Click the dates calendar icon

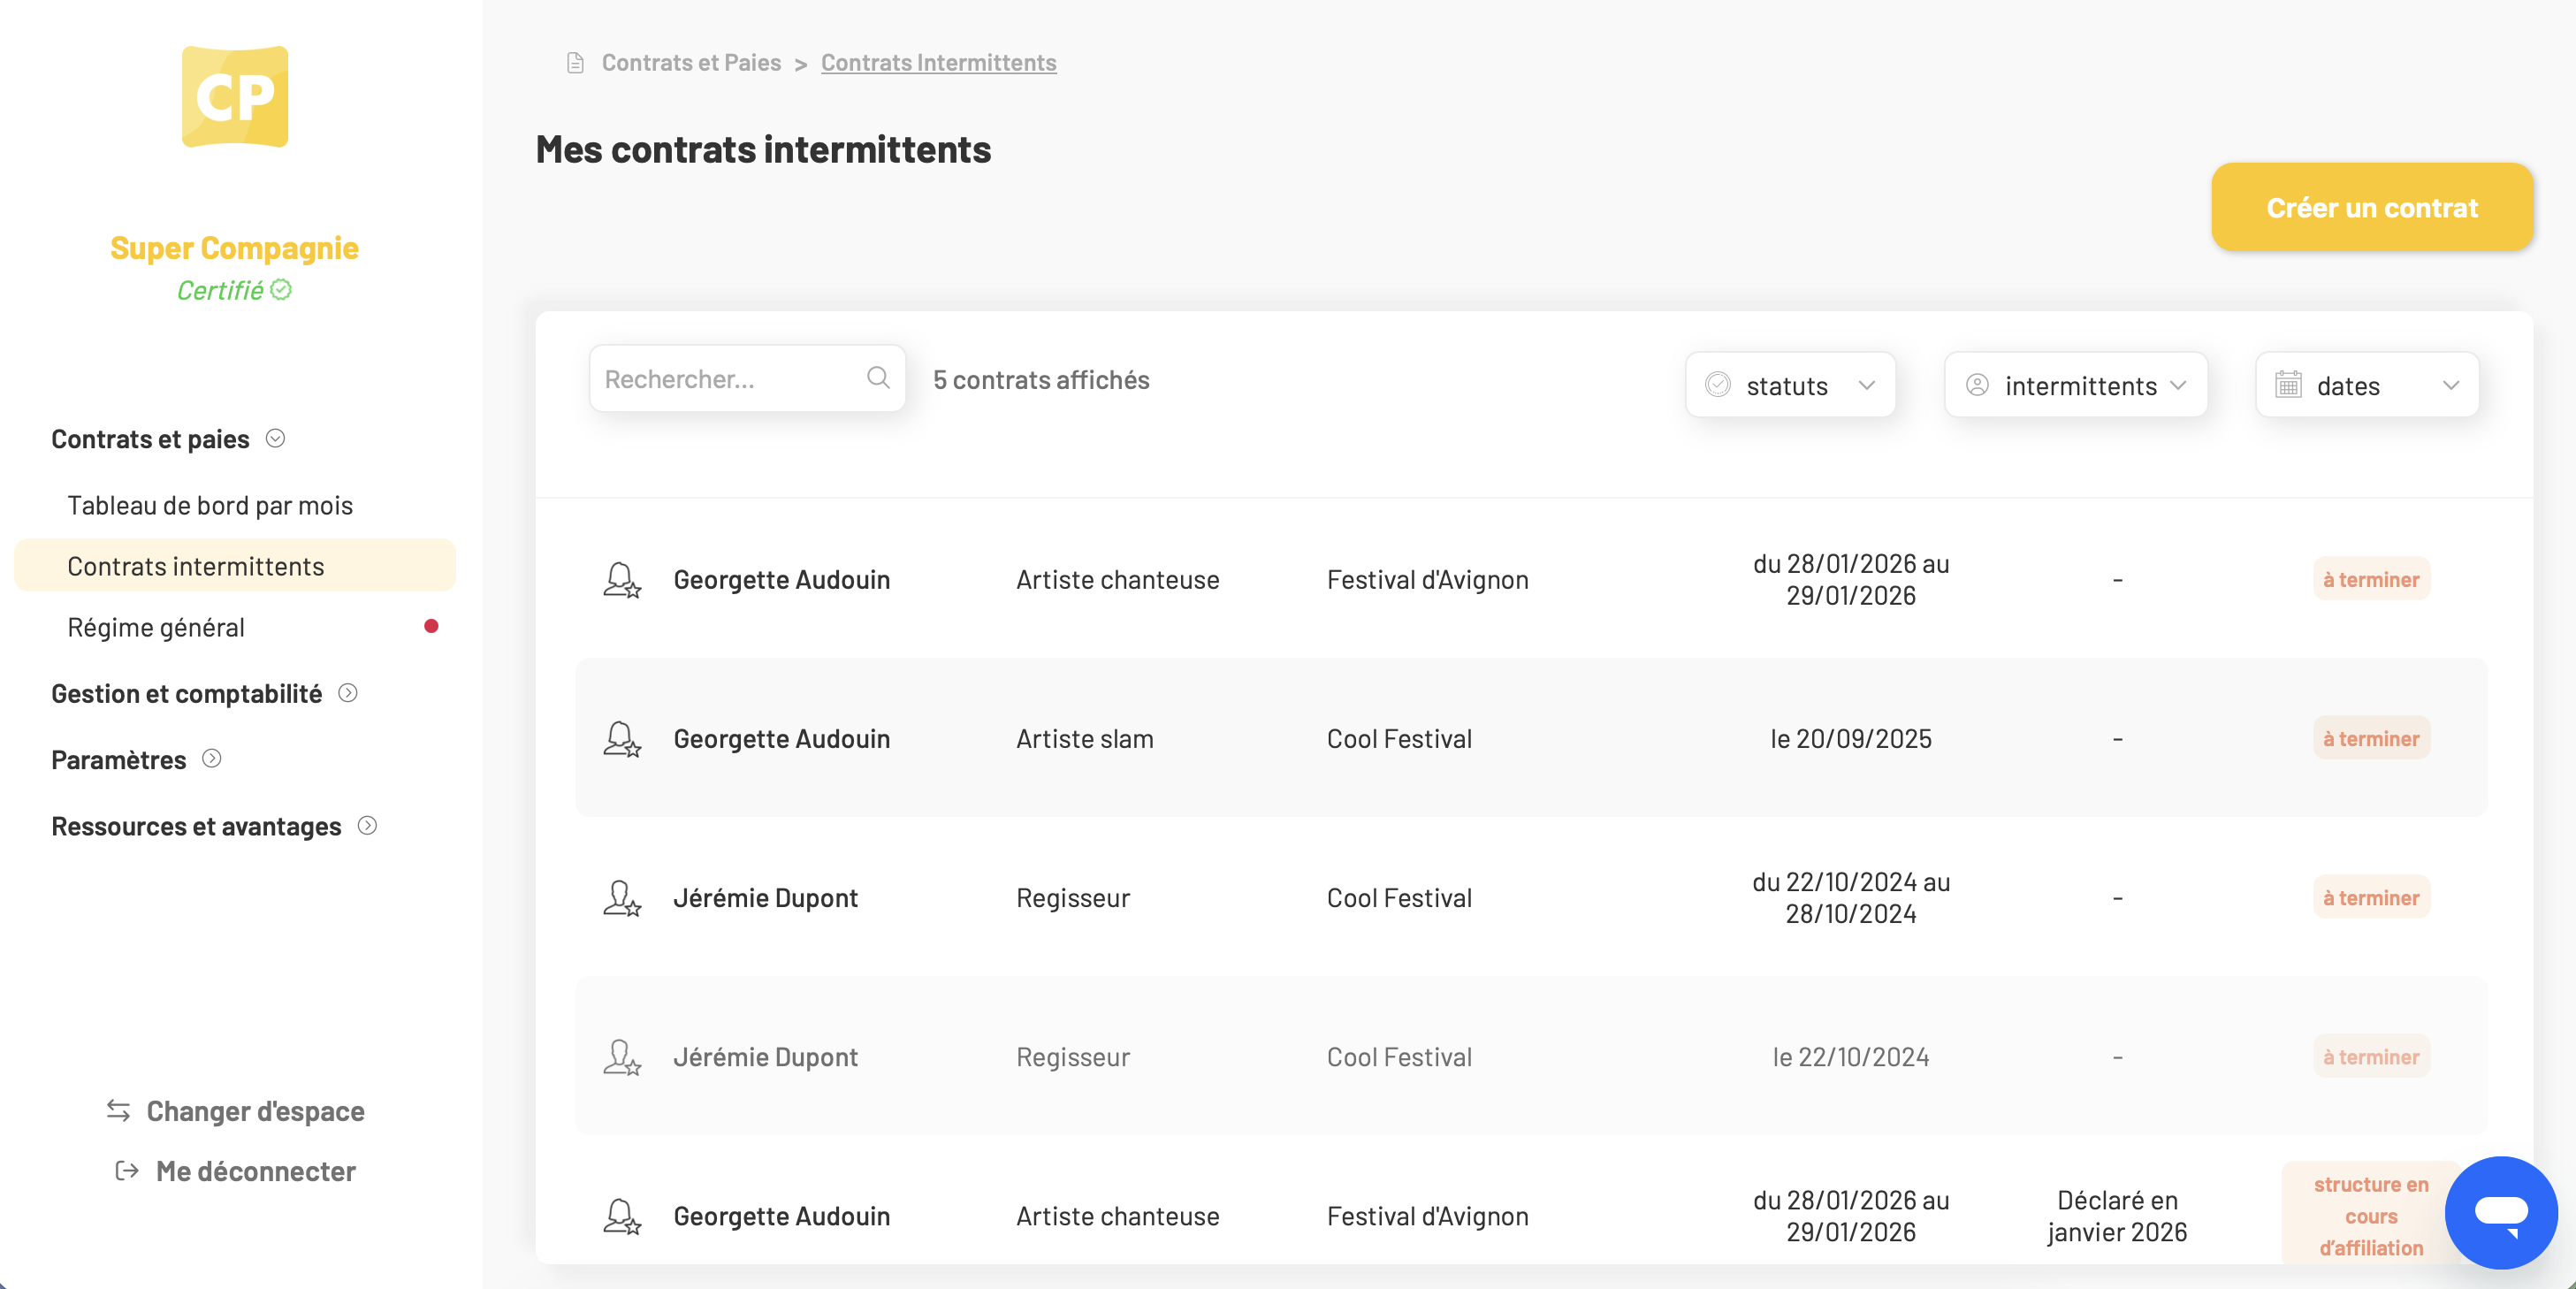(2288, 385)
